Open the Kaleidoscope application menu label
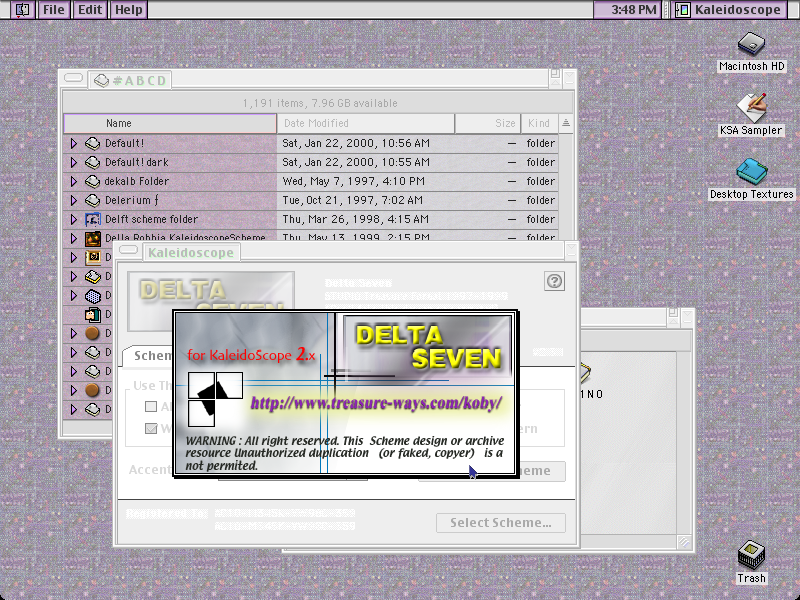The height and width of the screenshot is (600, 800). 738,10
